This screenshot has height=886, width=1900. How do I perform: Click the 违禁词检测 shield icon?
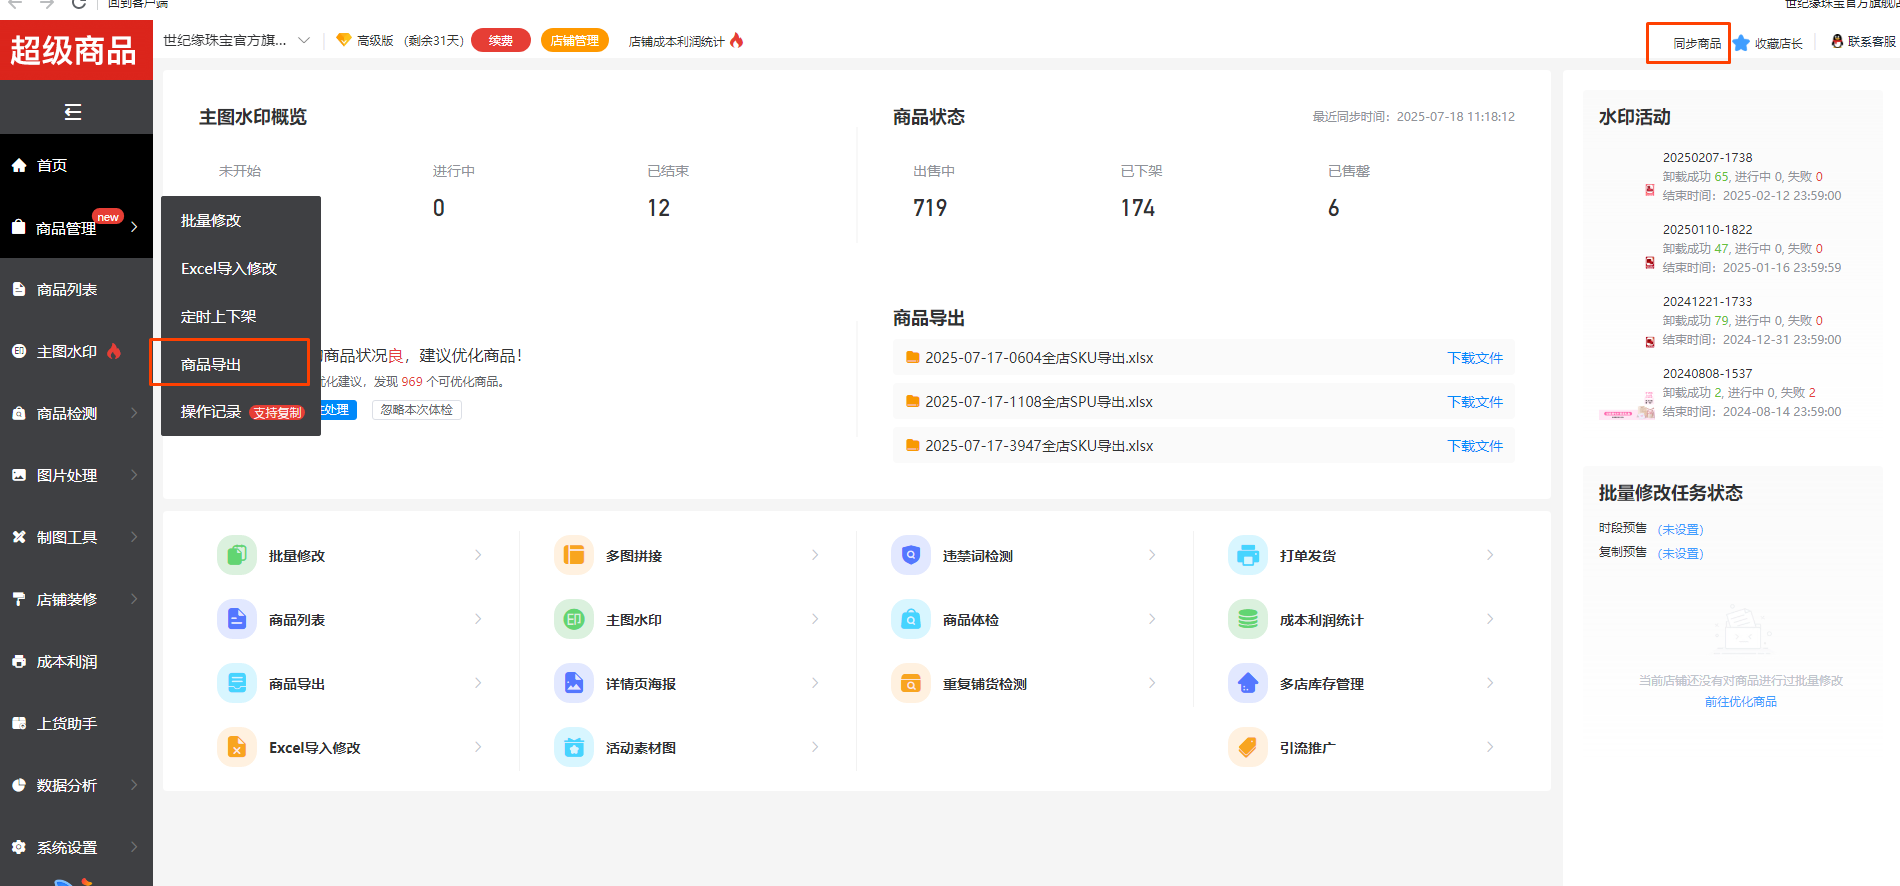coord(910,555)
